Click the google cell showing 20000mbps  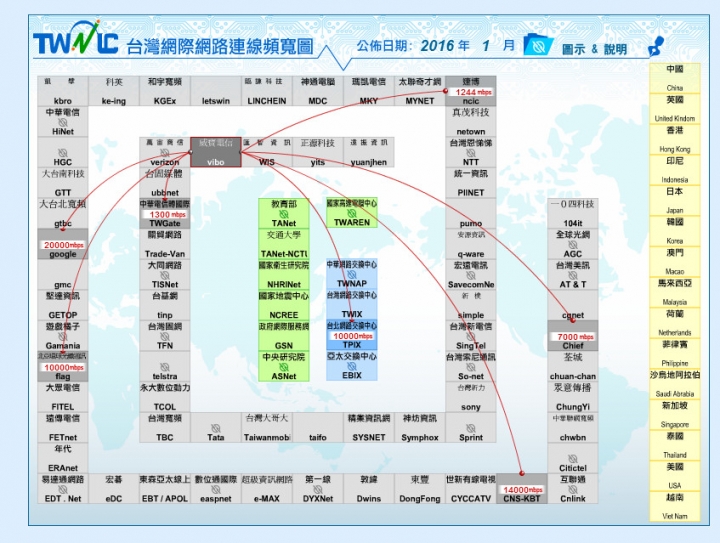pyautogui.click(x=63, y=244)
